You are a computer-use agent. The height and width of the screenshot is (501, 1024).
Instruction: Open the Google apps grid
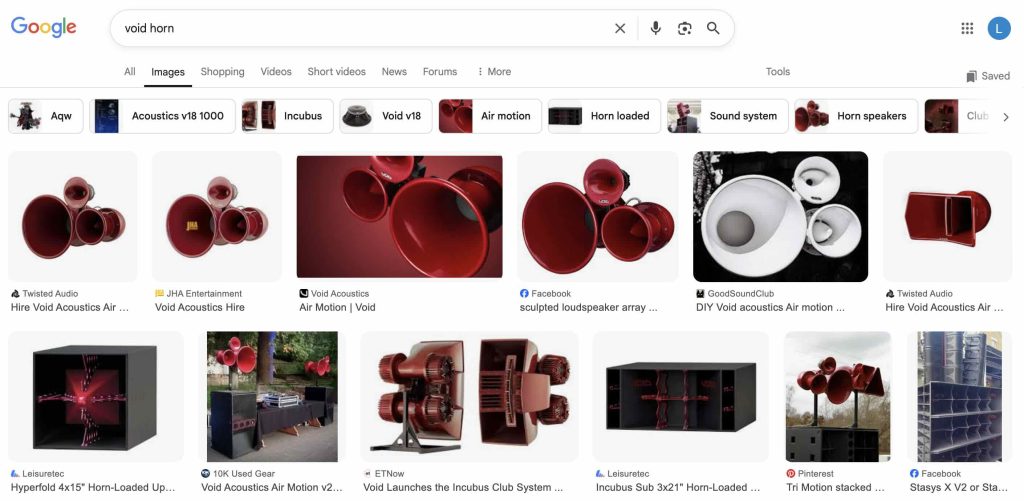[x=967, y=28]
